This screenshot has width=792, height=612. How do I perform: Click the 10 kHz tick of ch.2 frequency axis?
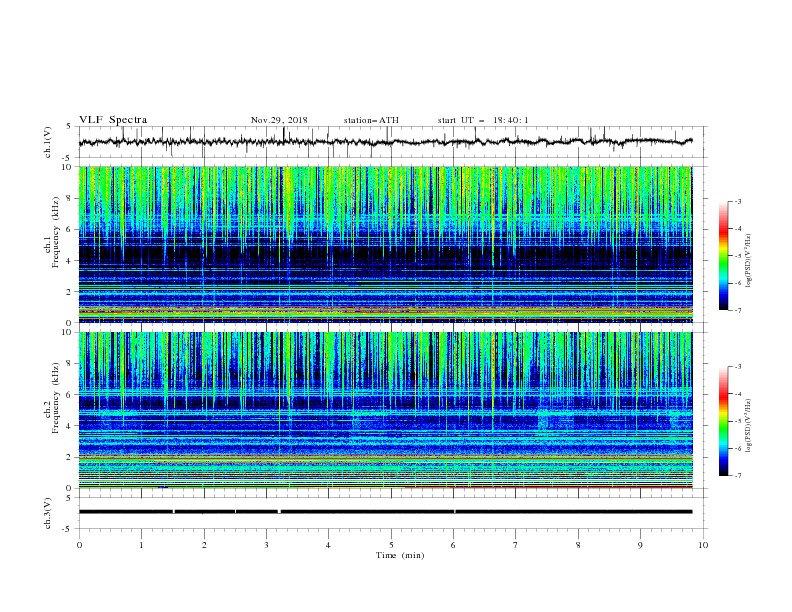click(67, 332)
